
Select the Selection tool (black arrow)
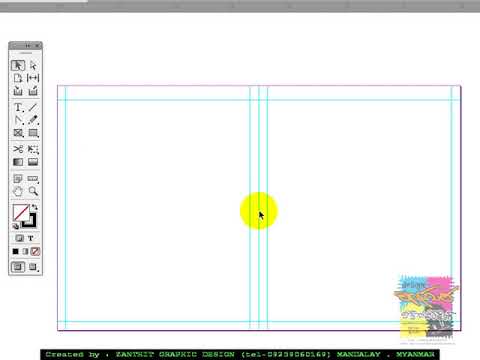tap(18, 65)
